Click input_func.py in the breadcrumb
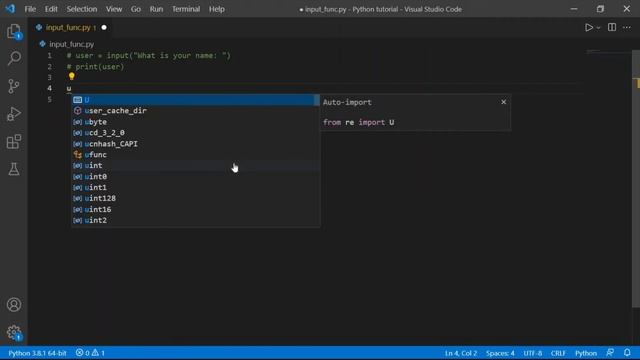Viewport: 640px width, 360px height. click(71, 44)
